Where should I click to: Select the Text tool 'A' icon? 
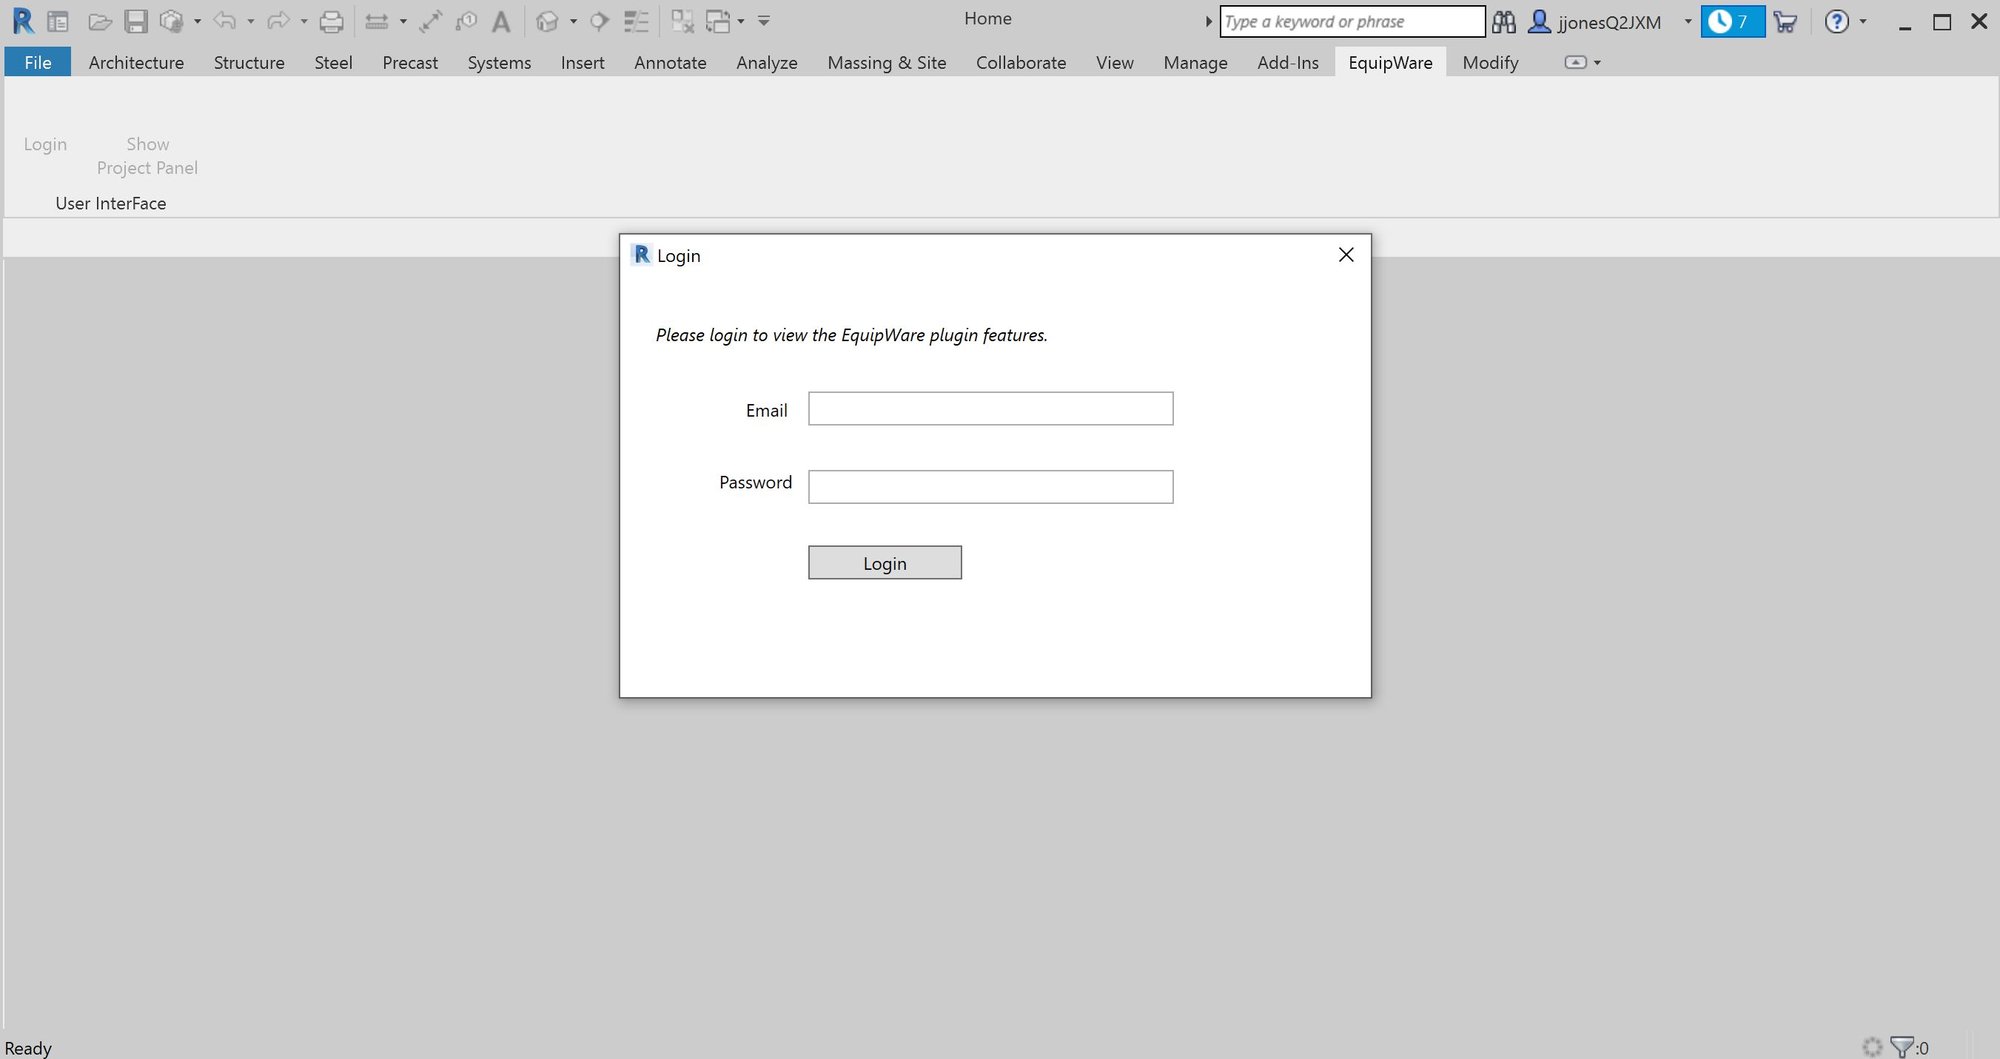click(501, 21)
